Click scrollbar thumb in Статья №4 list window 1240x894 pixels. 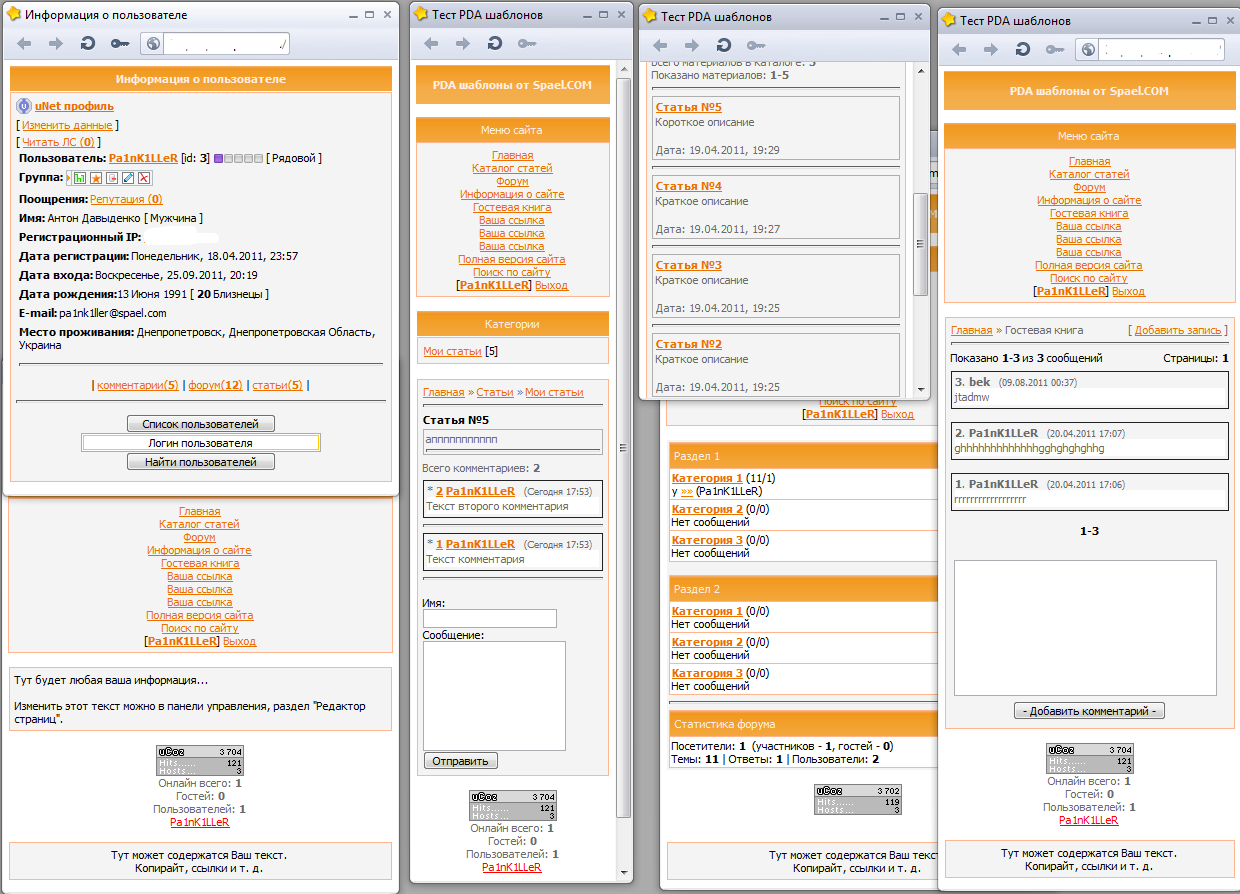click(x=922, y=243)
